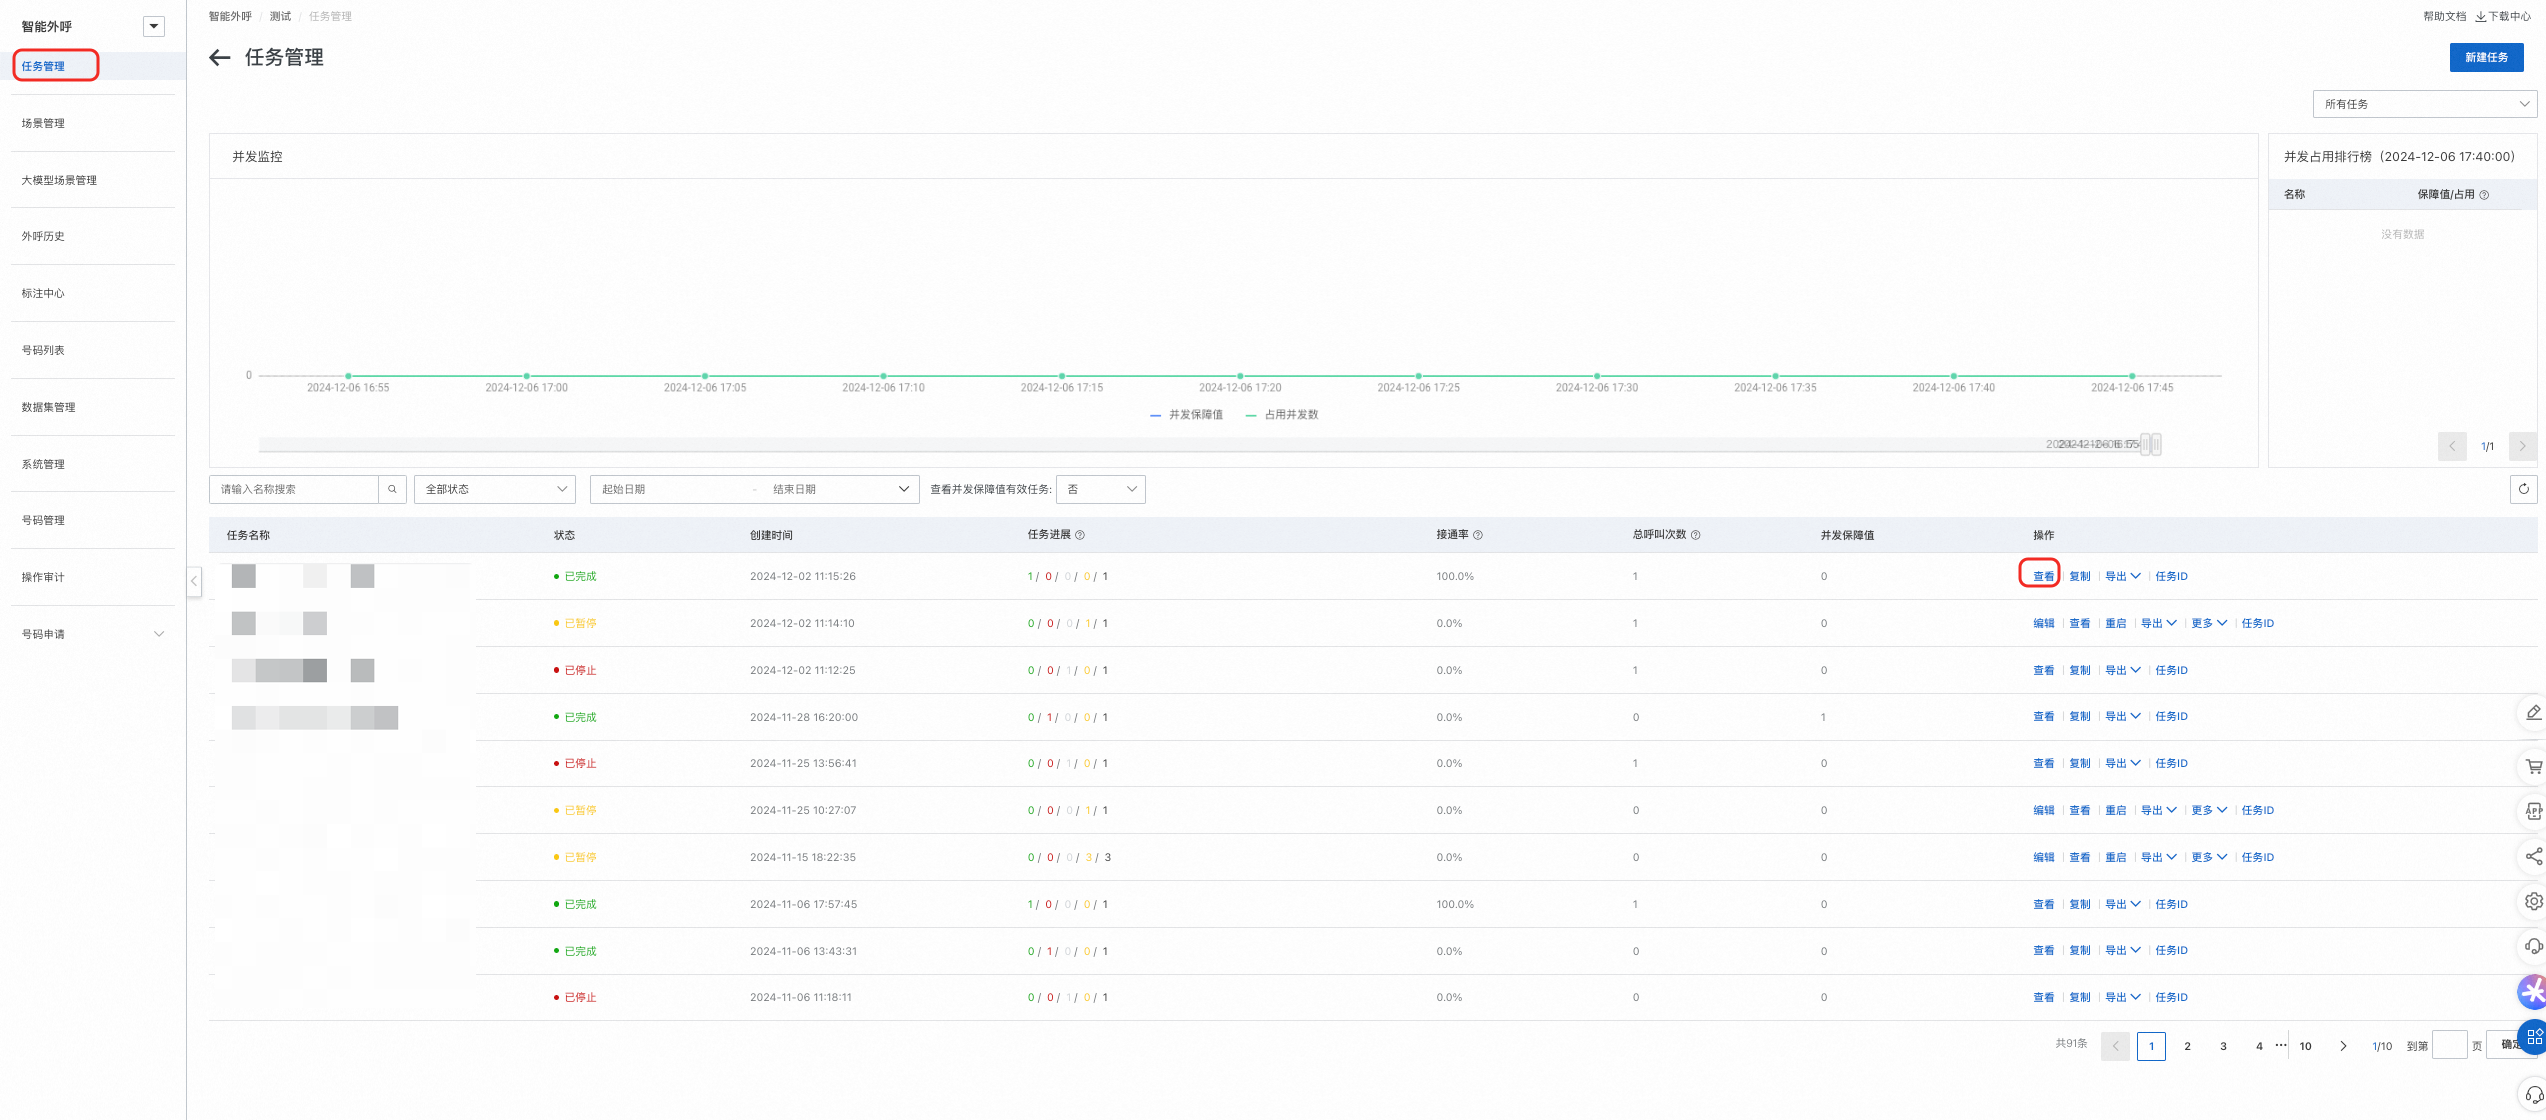Open 导出 dropdown for task created 2024-12-02 11:15:26

(x=2122, y=577)
